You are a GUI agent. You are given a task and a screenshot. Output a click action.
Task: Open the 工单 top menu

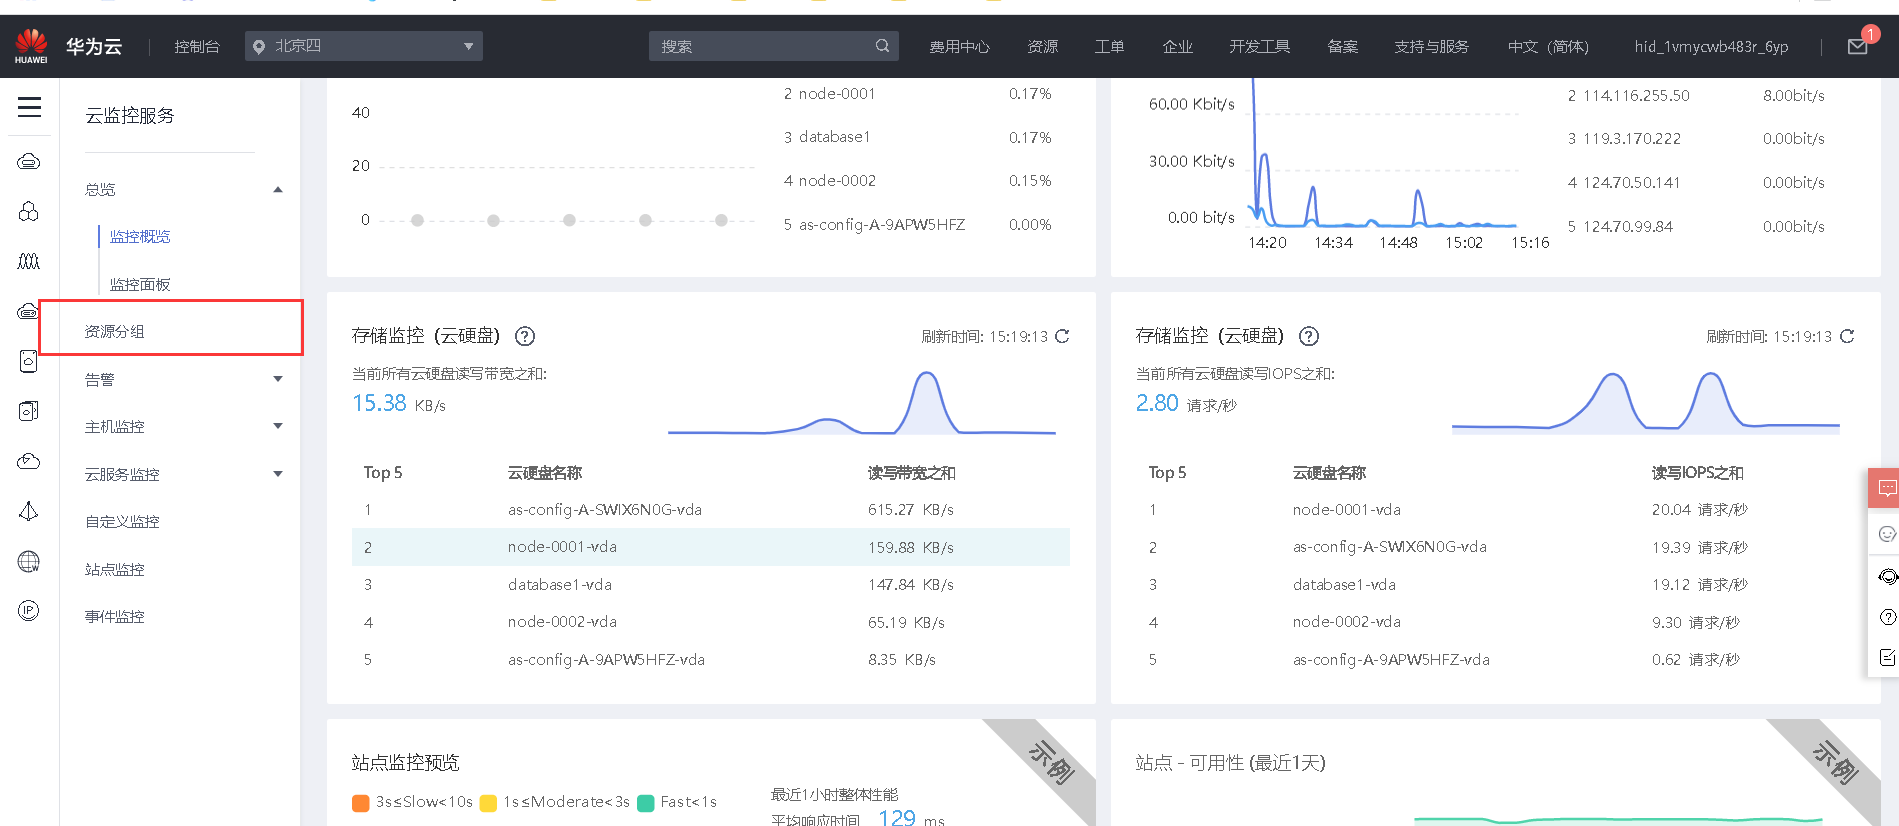[1109, 47]
